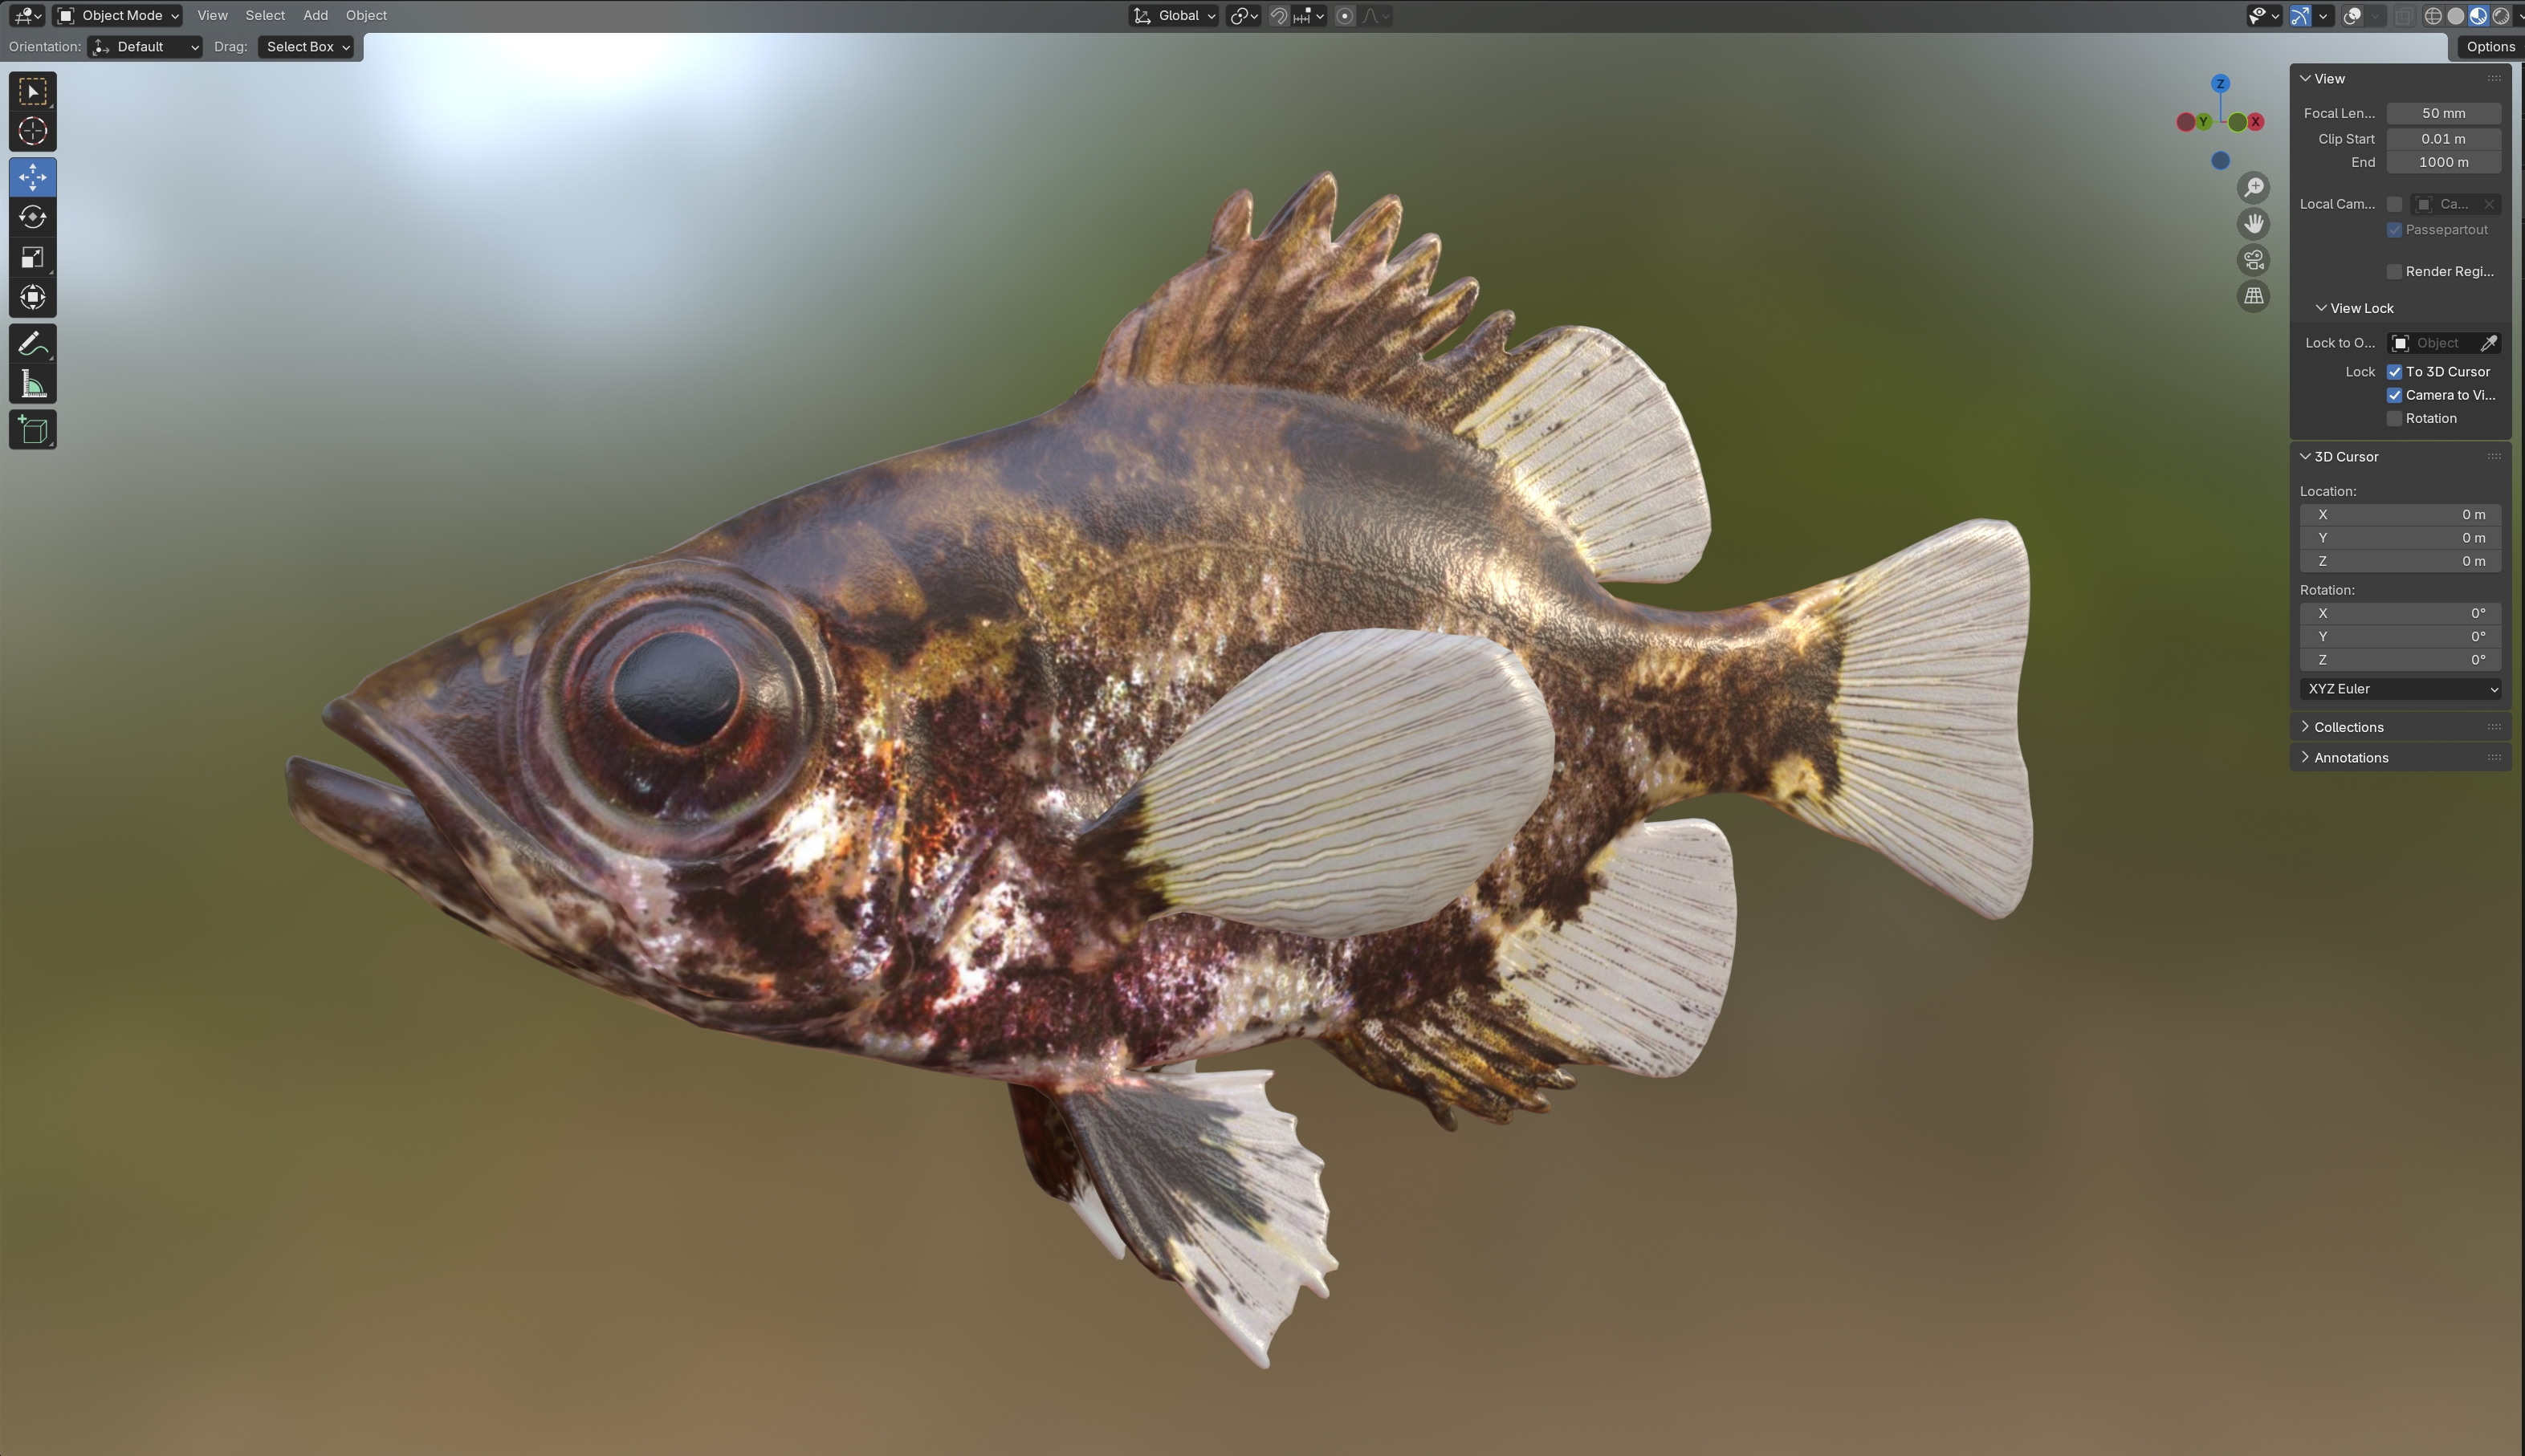
Task: Select the Scale tool
Action: pos(32,257)
